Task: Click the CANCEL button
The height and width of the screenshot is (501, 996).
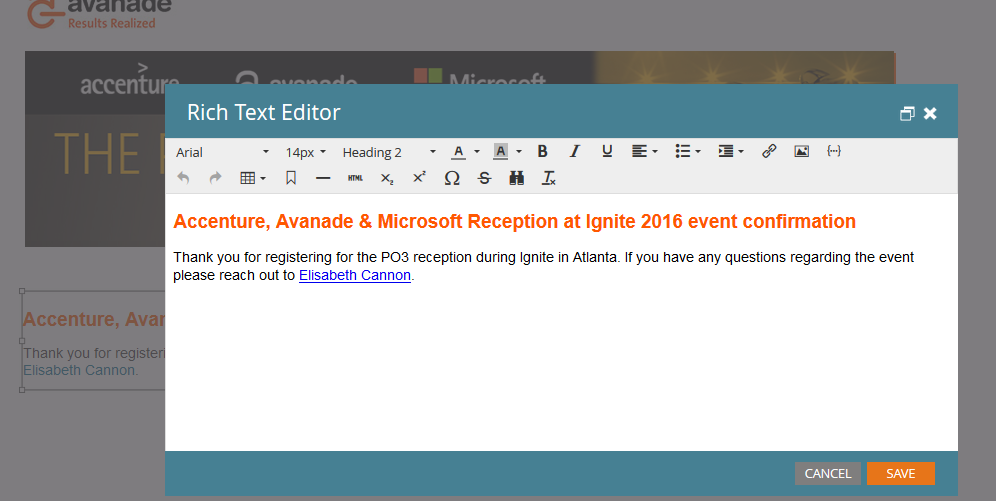Action: coord(828,474)
